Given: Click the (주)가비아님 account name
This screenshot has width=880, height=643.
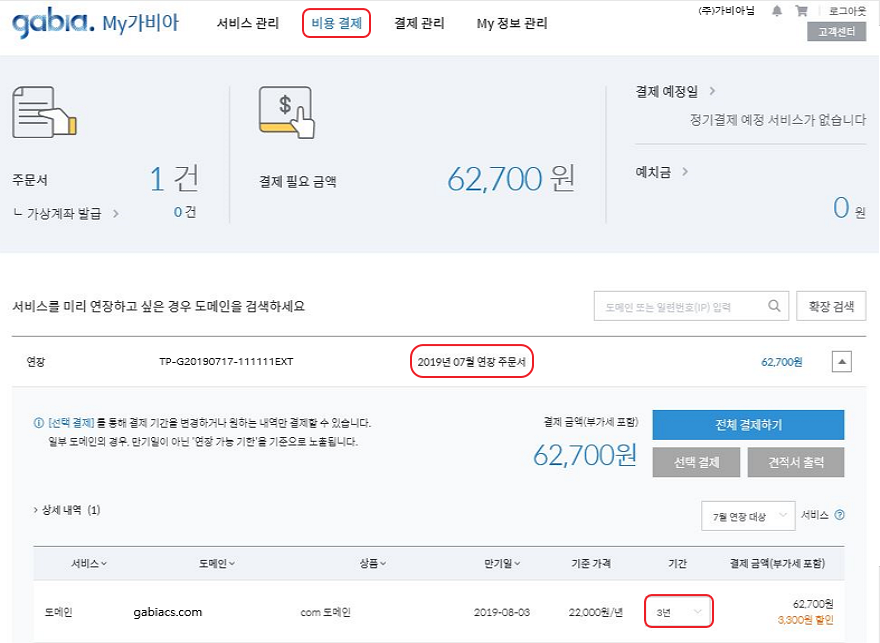Looking at the screenshot, I should pyautogui.click(x=726, y=11).
